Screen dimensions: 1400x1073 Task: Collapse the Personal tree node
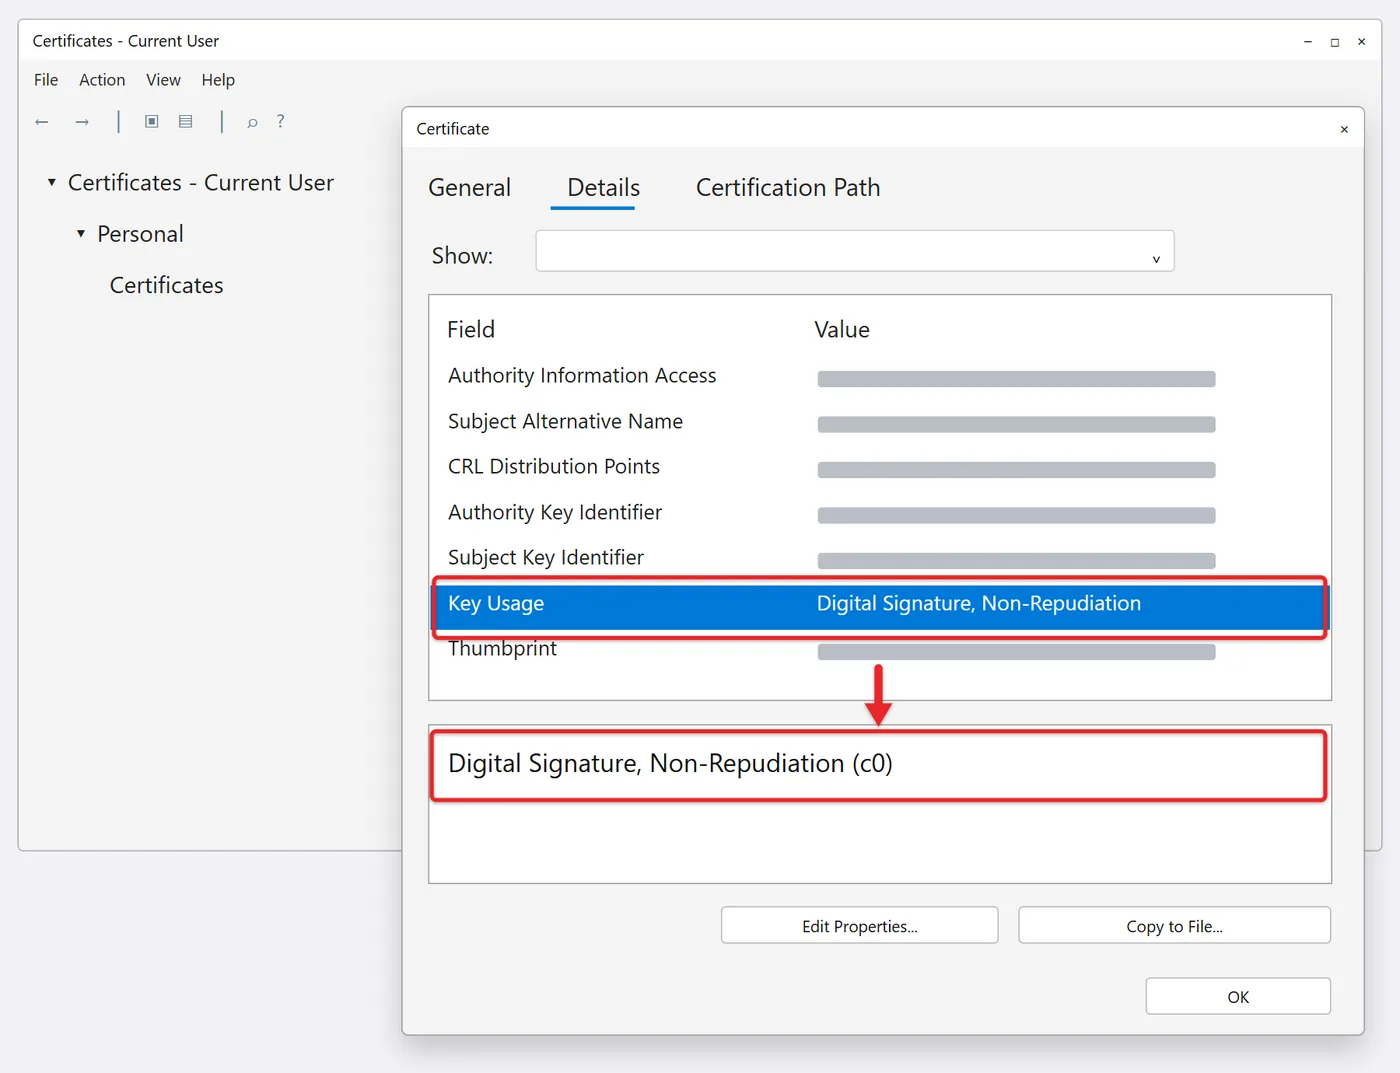(x=81, y=233)
